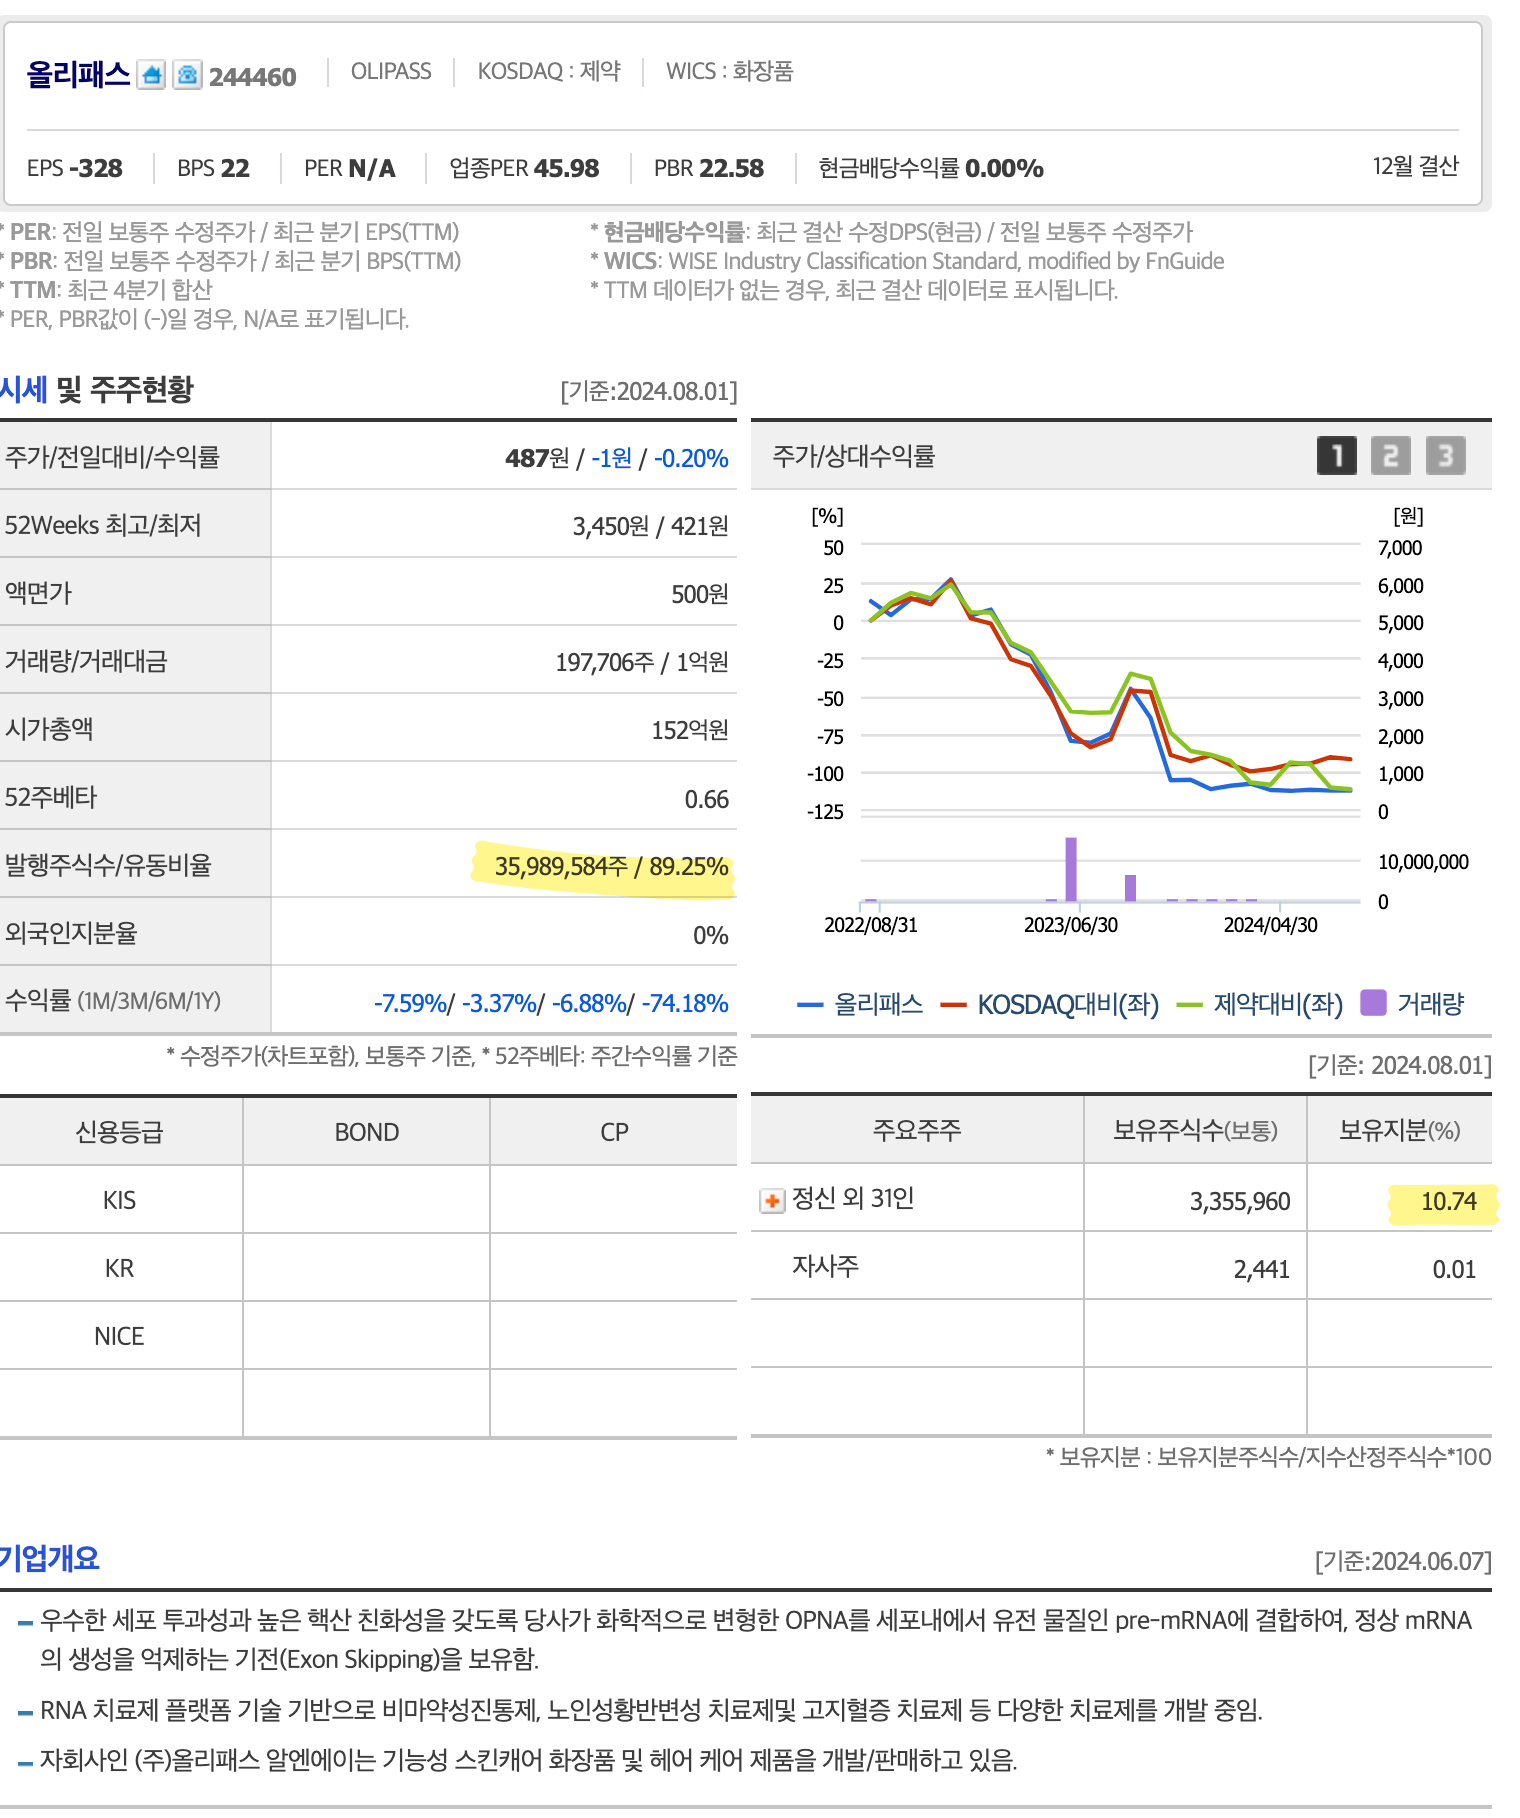Click the 신용등급 column header
The height and width of the screenshot is (1818, 1520).
[x=119, y=1132]
